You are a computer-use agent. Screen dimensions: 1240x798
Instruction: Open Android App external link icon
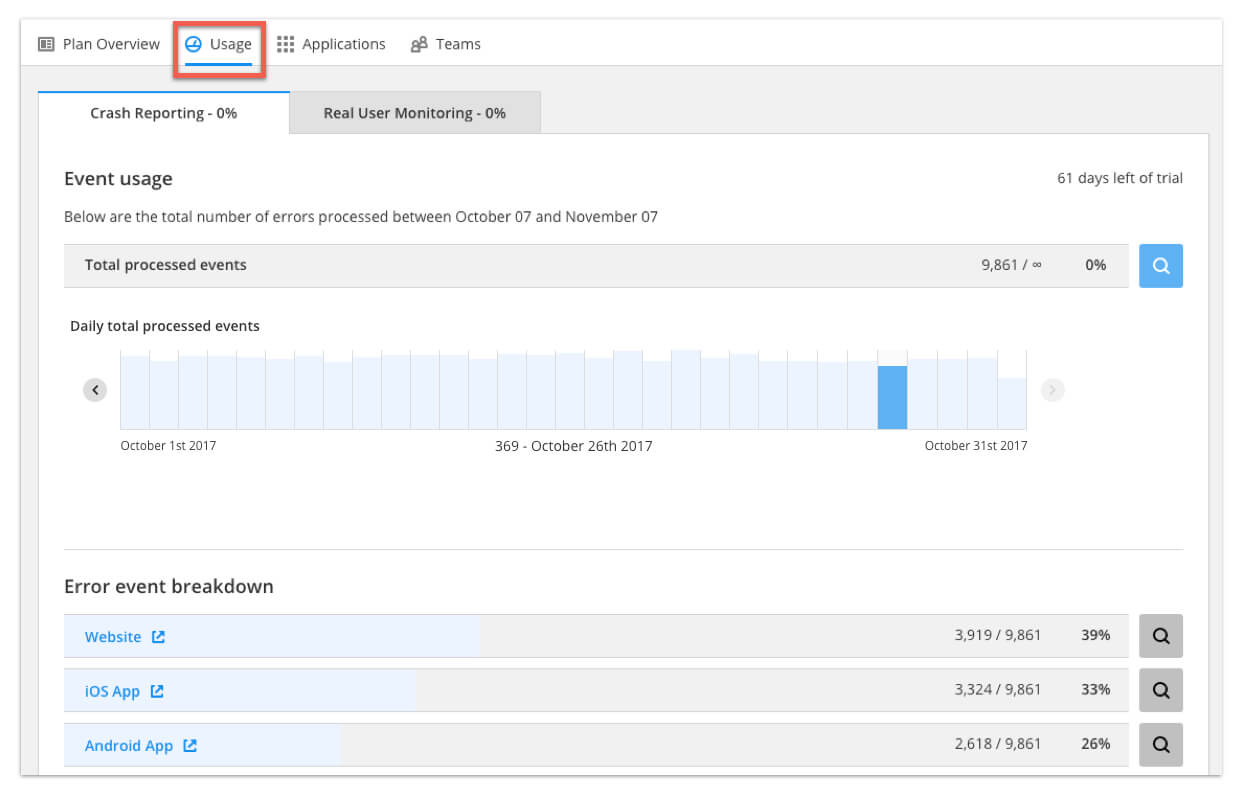click(x=190, y=745)
